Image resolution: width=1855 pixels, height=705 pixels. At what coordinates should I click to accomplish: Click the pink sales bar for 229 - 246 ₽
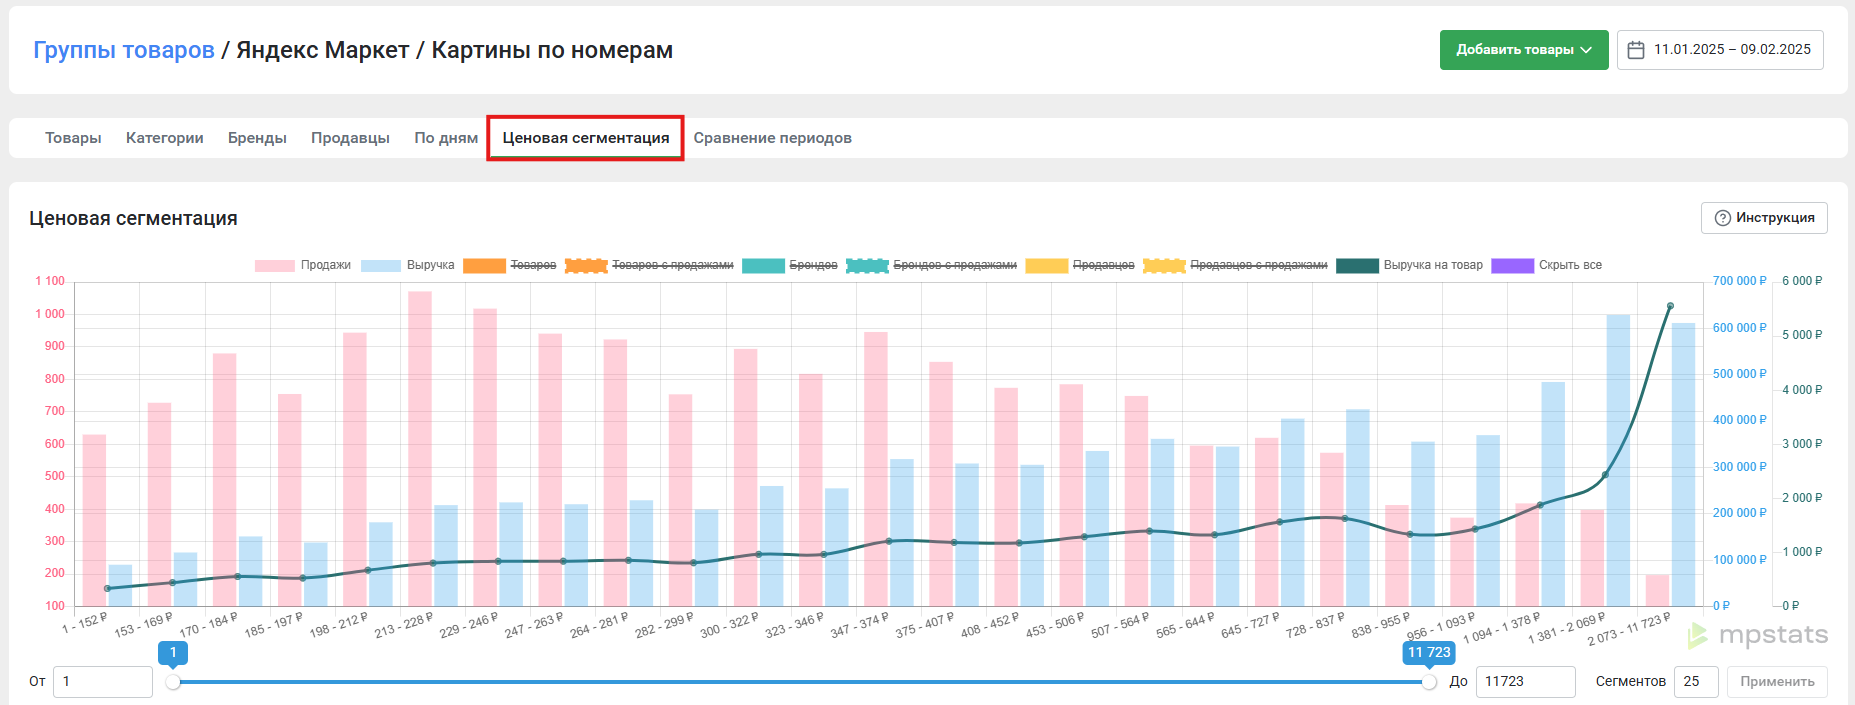click(485, 458)
